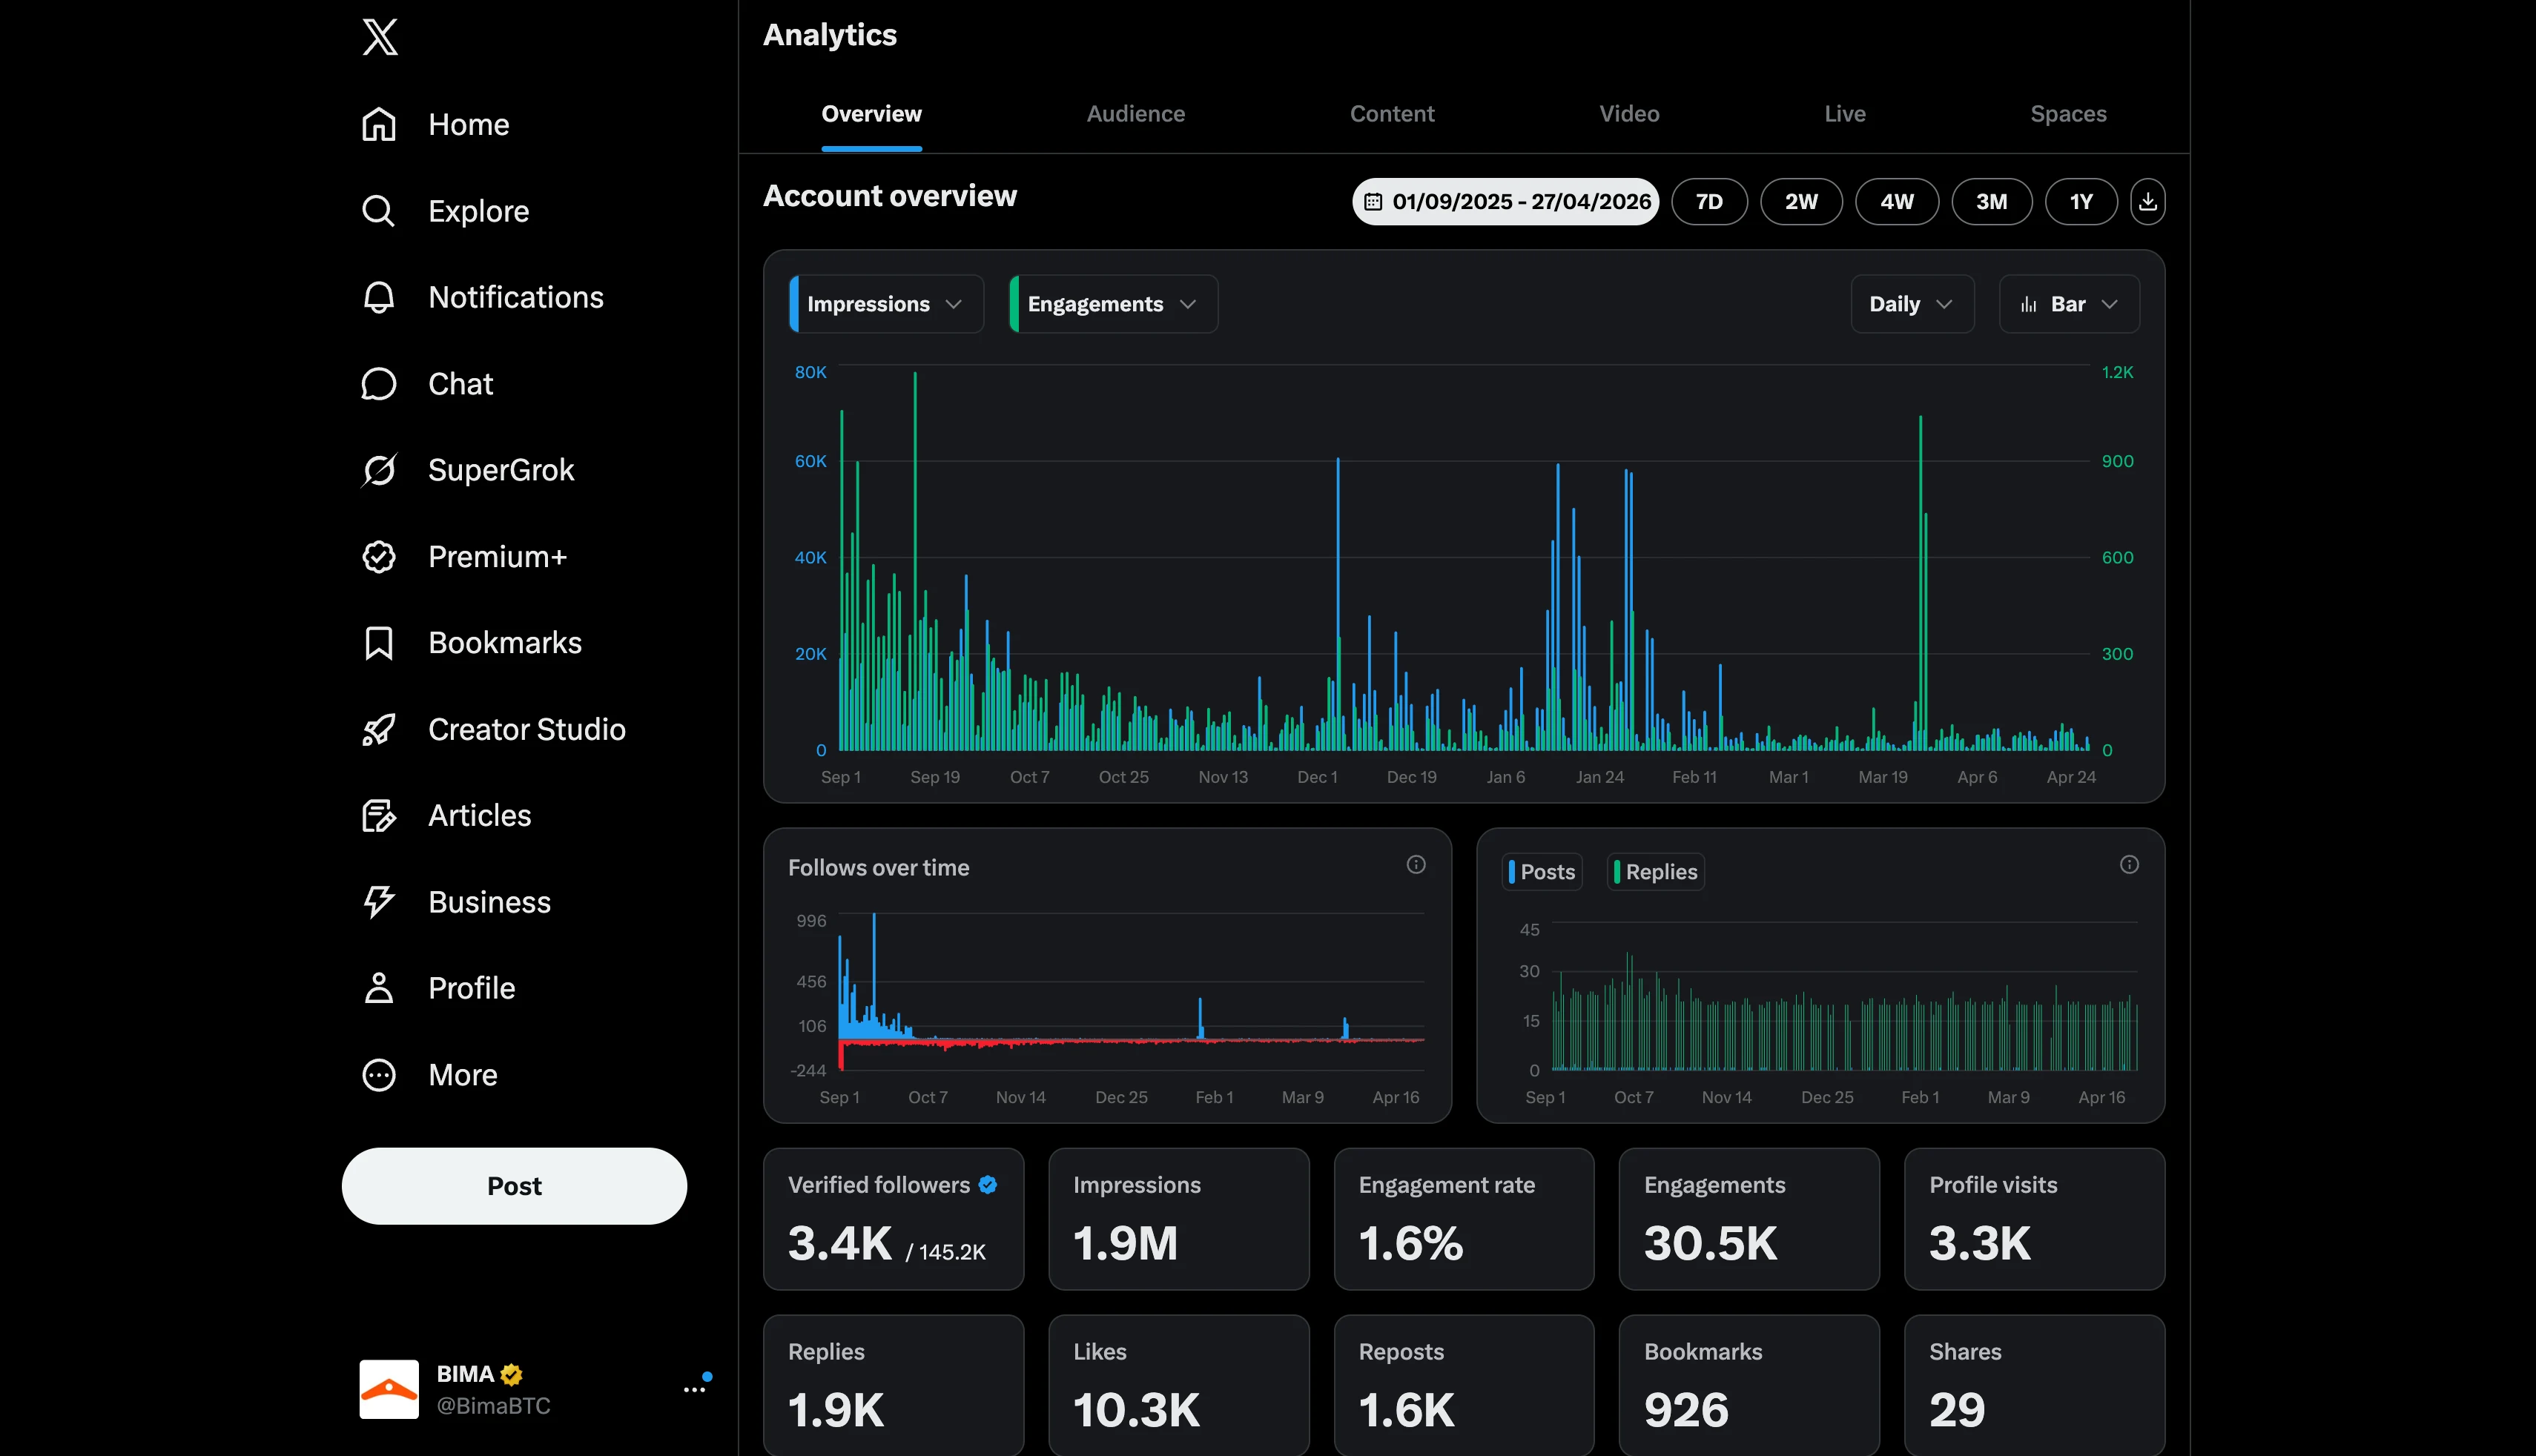The width and height of the screenshot is (2536, 1456).
Task: Open Premium+ badge icon
Action: (379, 557)
